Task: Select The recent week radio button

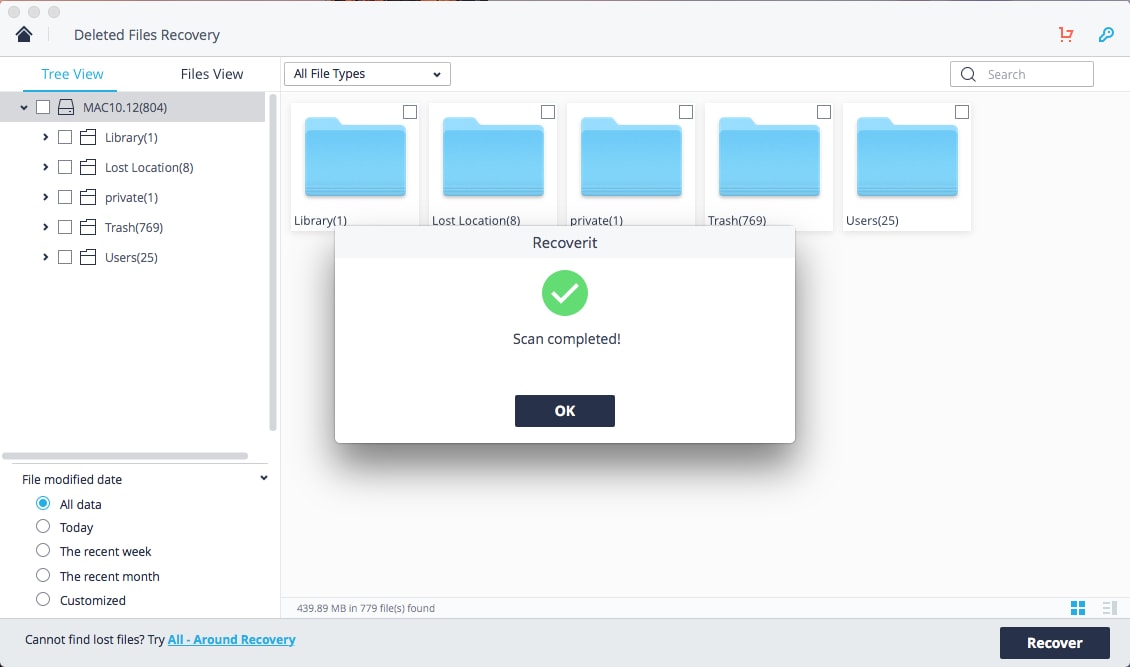Action: [43, 550]
